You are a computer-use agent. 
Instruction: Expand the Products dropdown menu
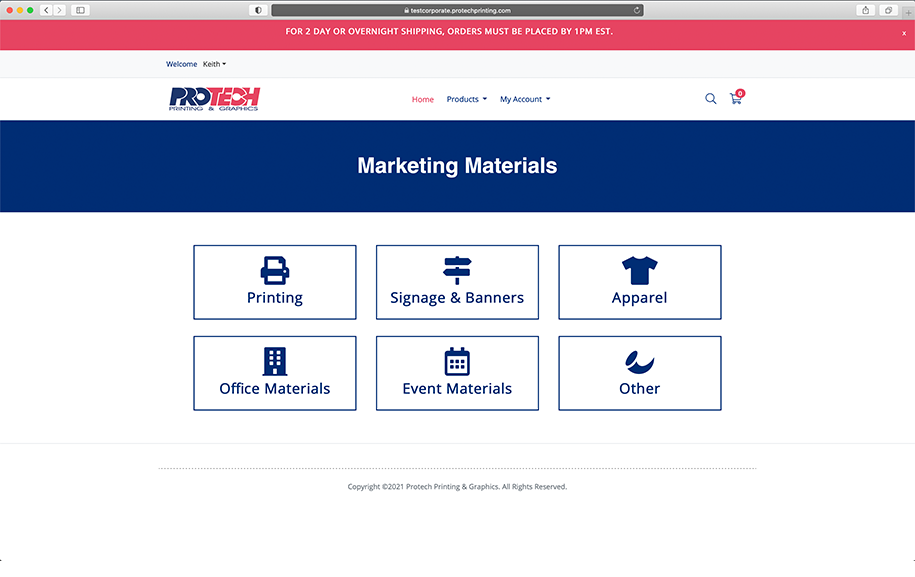(467, 99)
